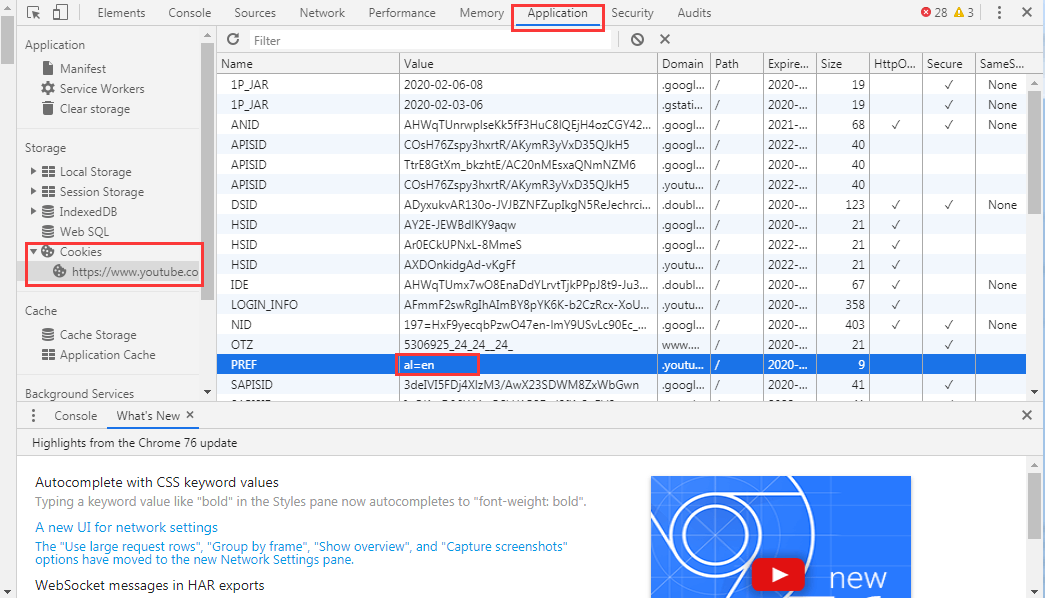Select the What's New drawer tab
The height and width of the screenshot is (598, 1045).
pos(148,415)
